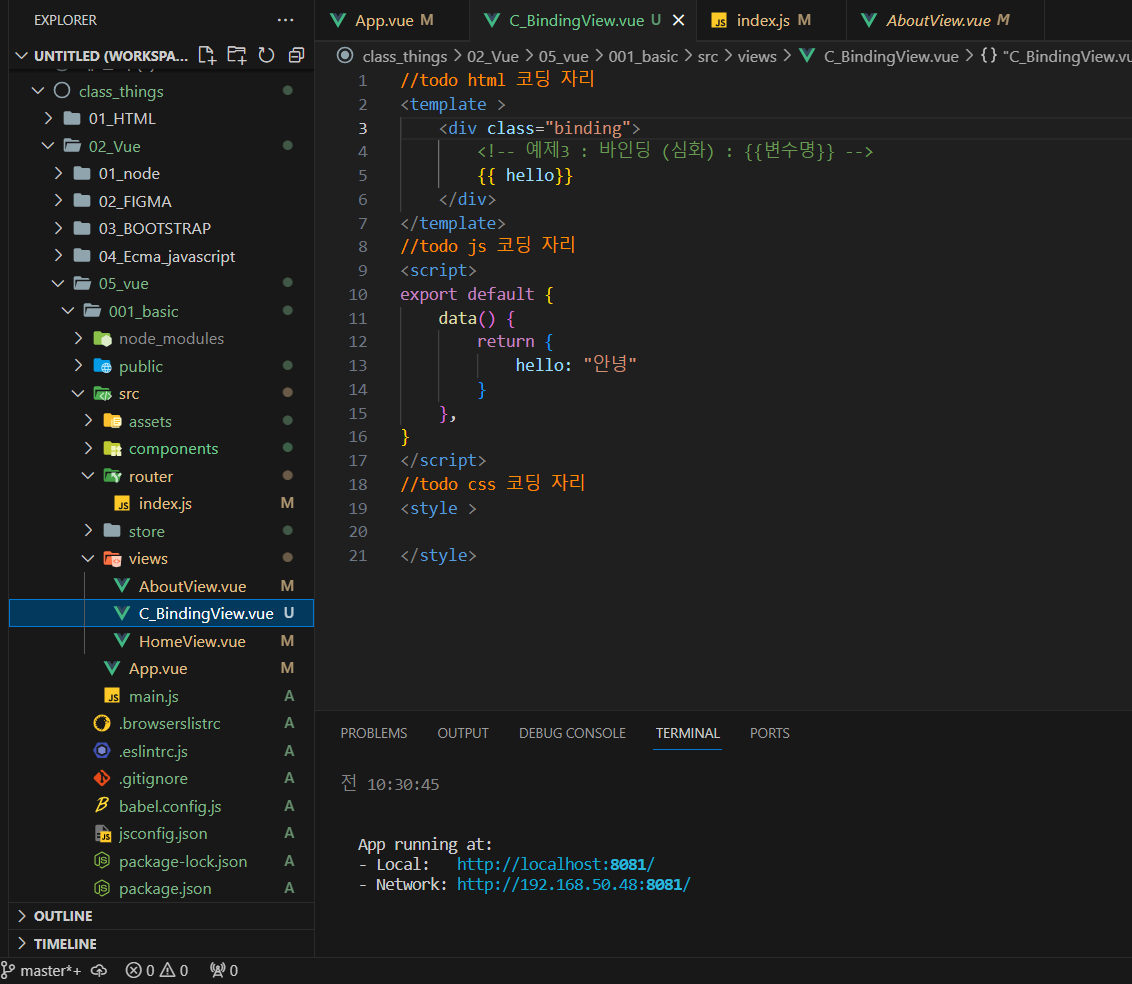1132x984 pixels.
Task: Expand the OUTLINE section
Action: click(x=63, y=916)
